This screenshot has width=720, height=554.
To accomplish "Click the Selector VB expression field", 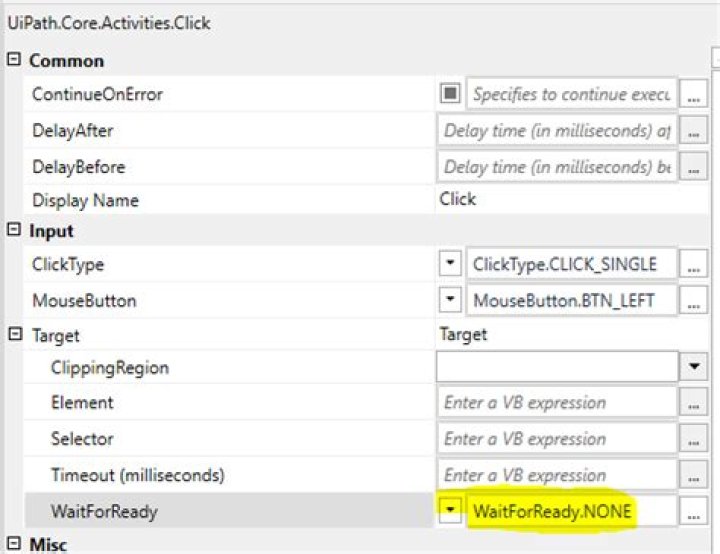I will (557, 439).
